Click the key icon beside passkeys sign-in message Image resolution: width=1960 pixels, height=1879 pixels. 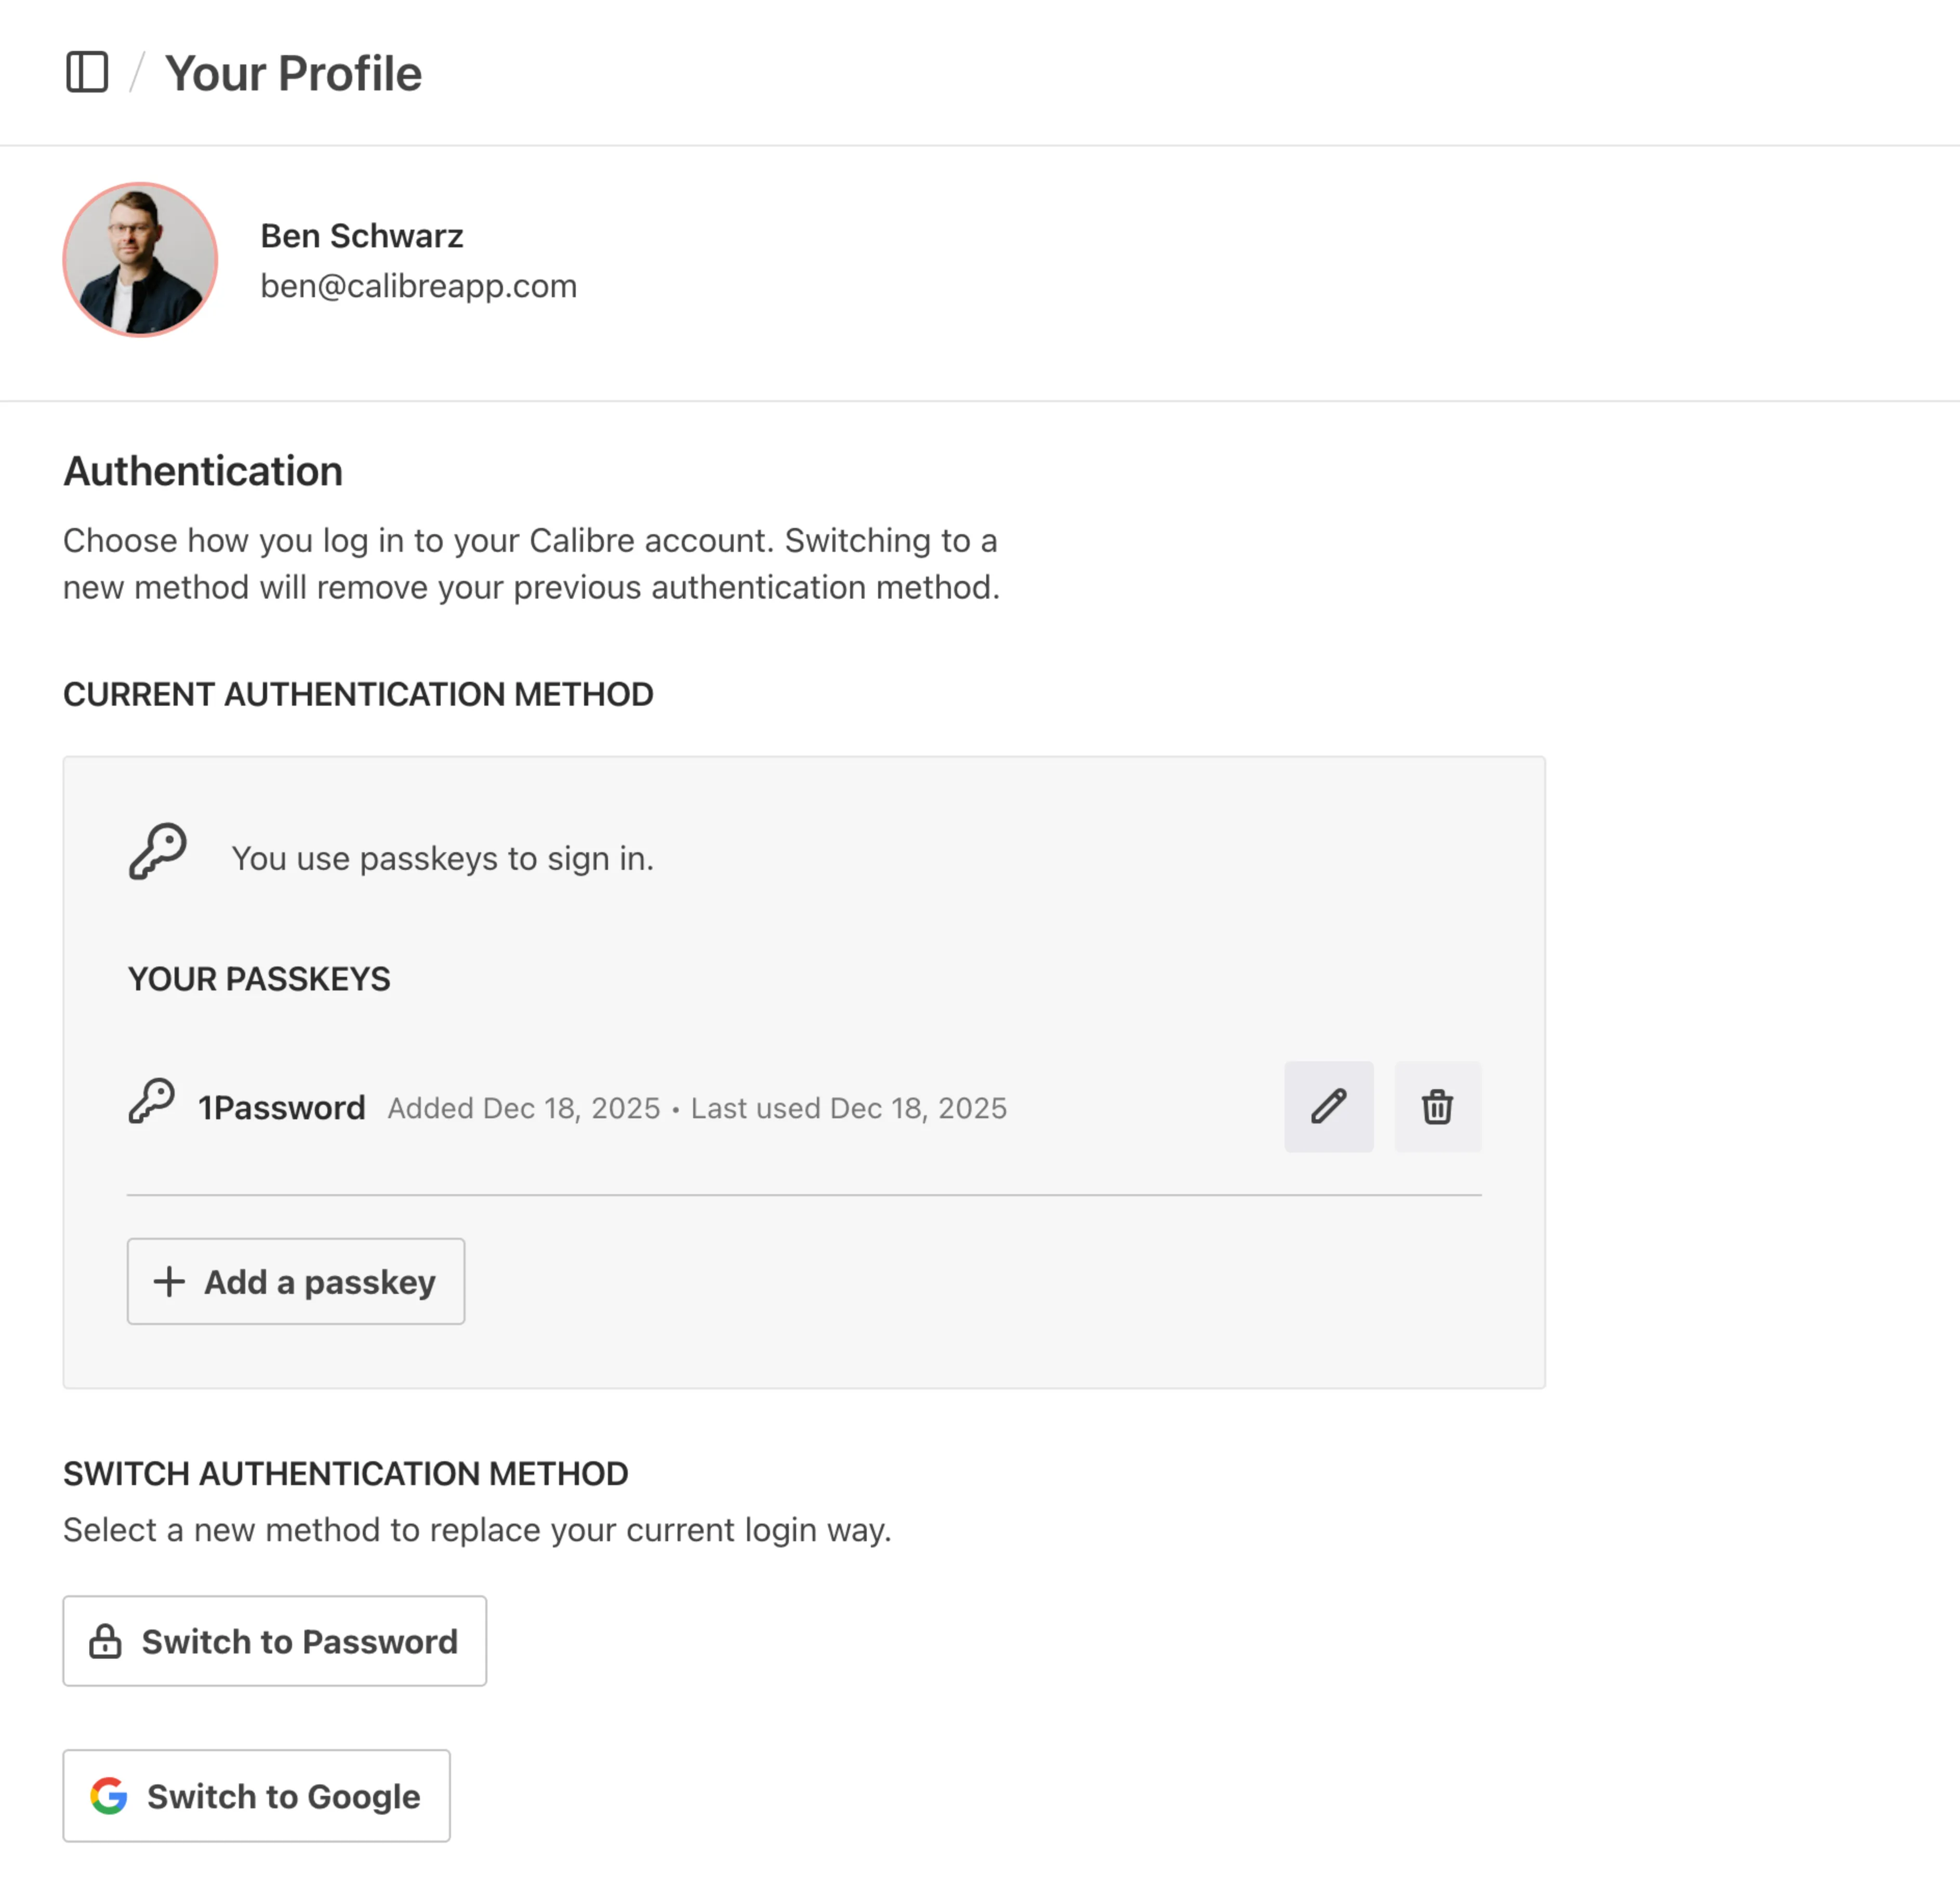158,852
